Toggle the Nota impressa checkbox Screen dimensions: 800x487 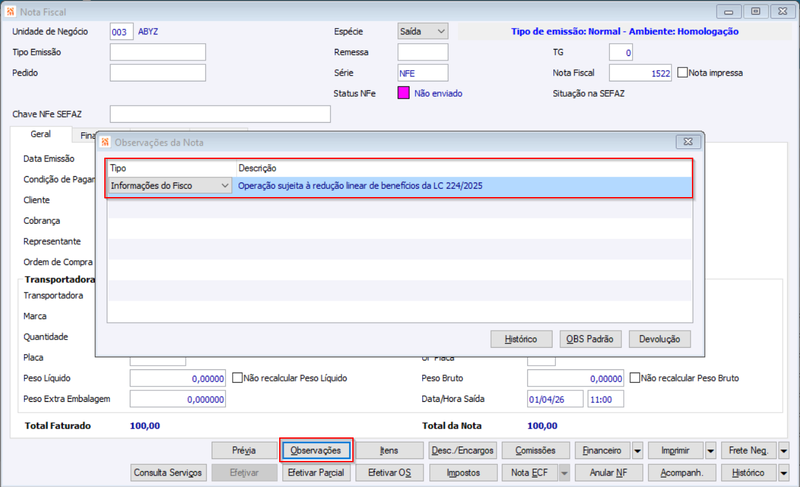tap(682, 72)
